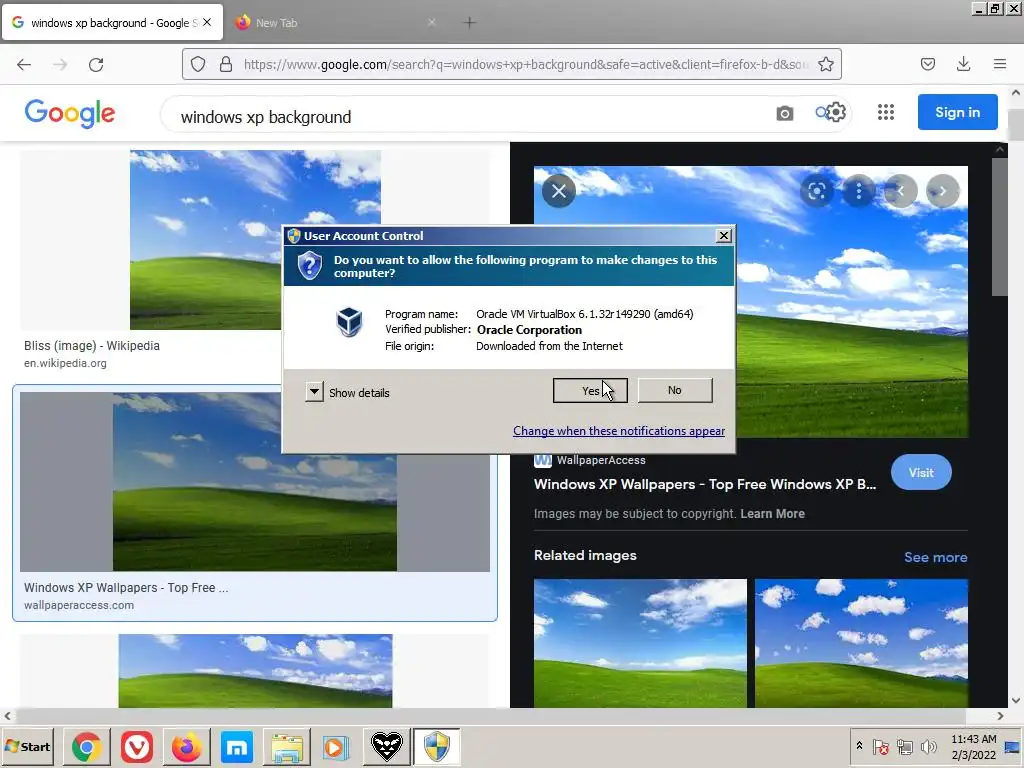Open first related image thumbnail

pyautogui.click(x=640, y=643)
